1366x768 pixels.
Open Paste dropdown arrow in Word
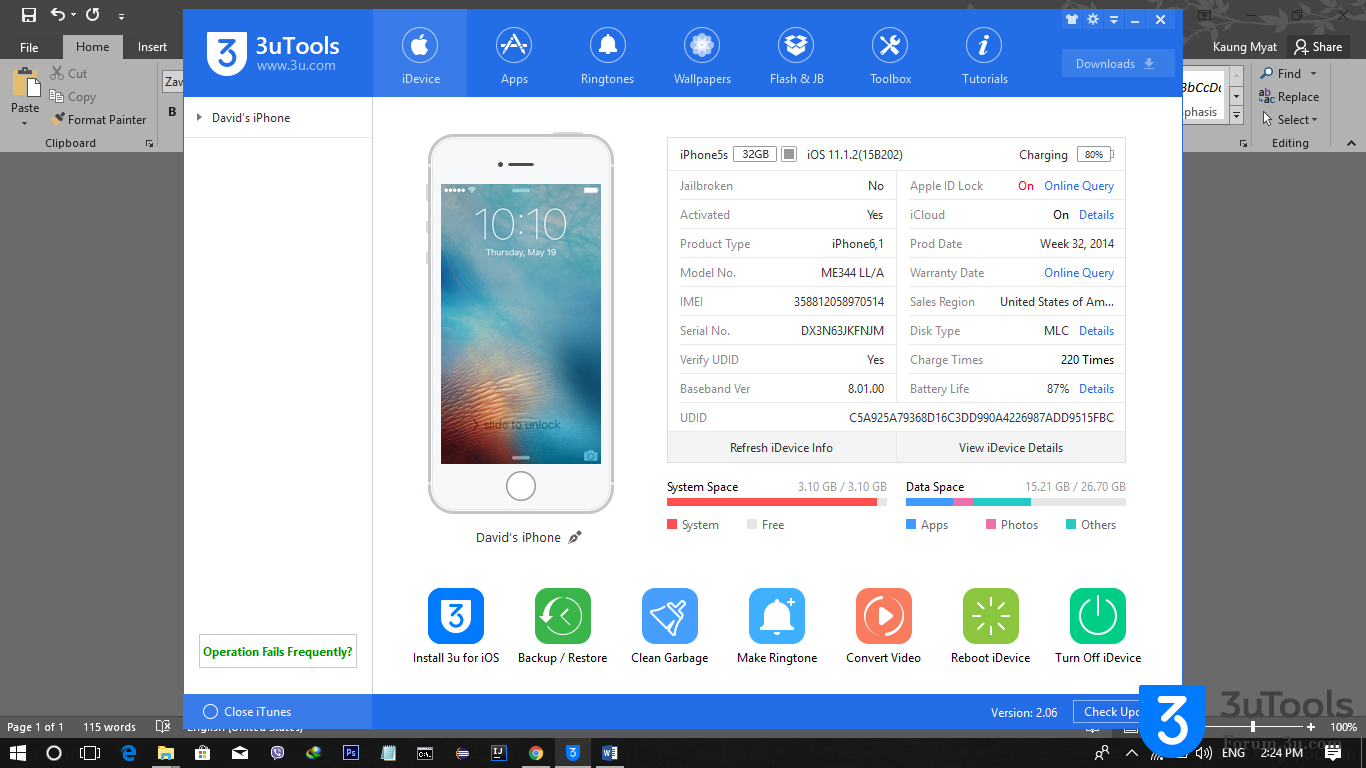point(25,124)
